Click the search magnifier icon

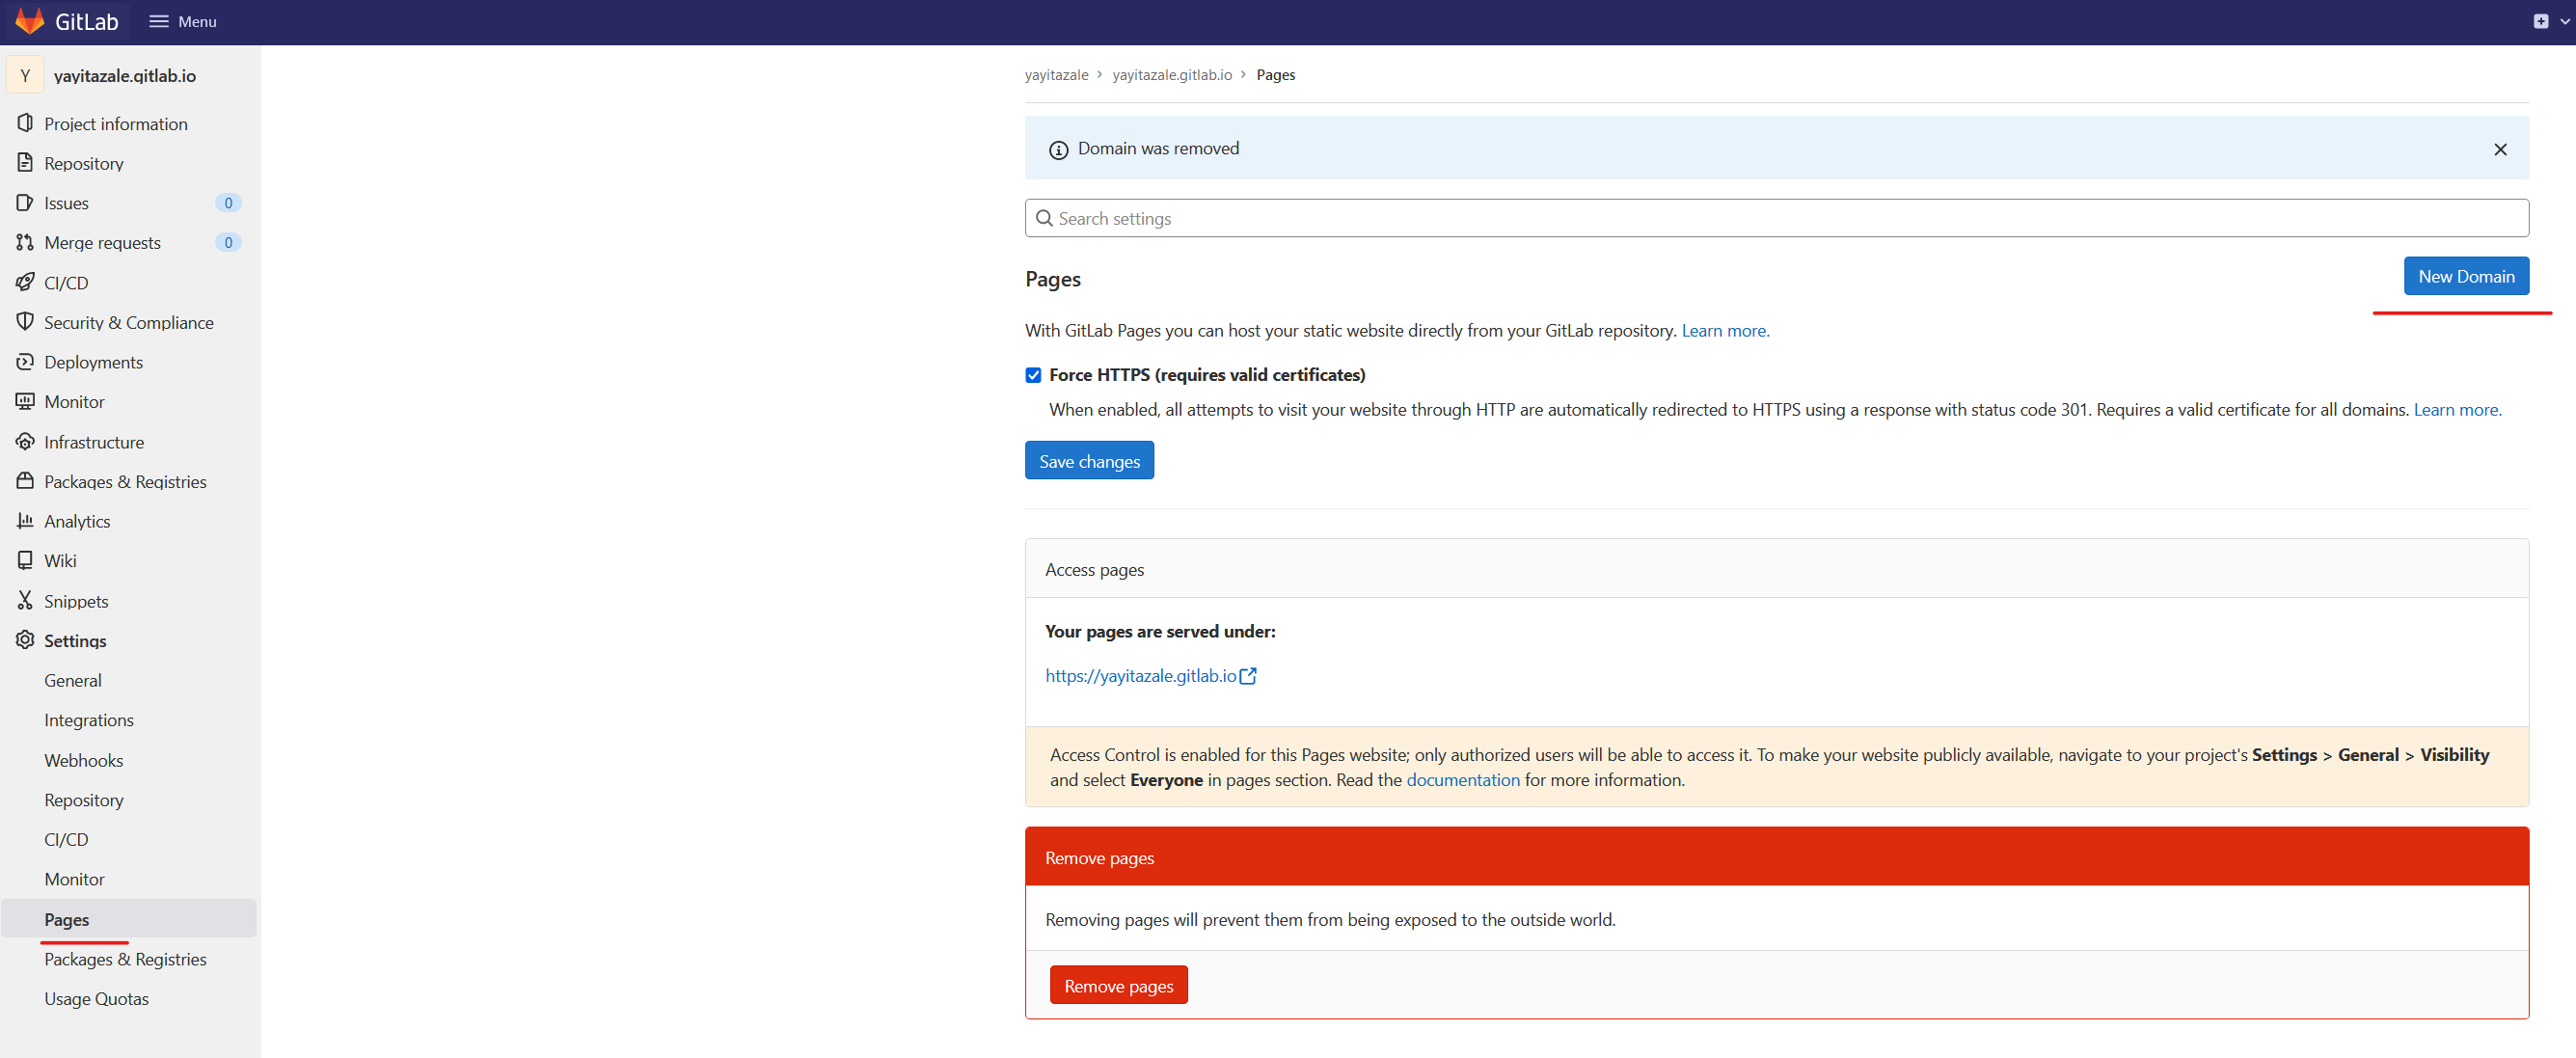pyautogui.click(x=1044, y=218)
